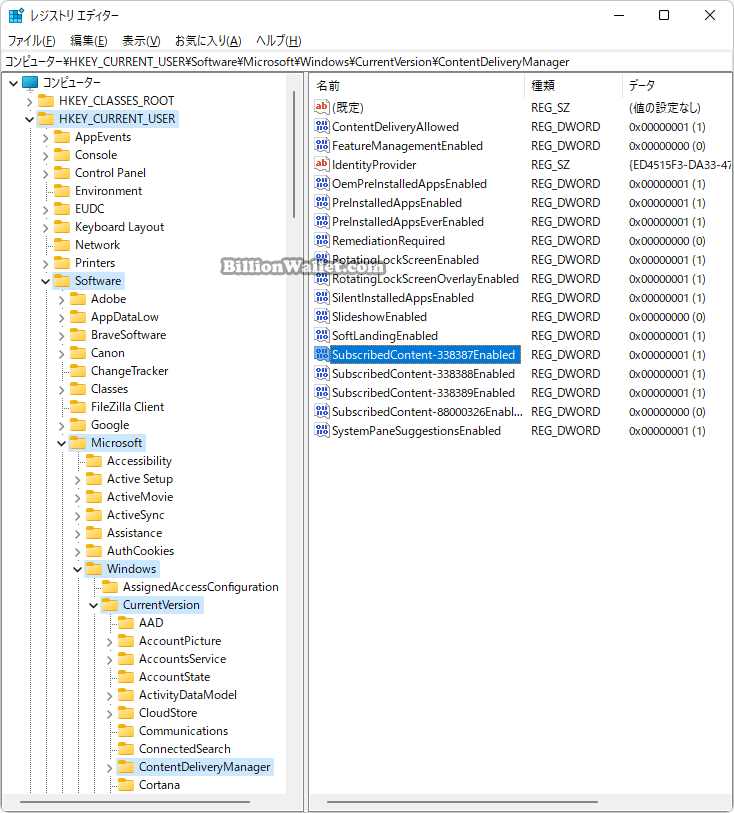Select the PreInstalledAppsEverEnabled value name
The image size is (734, 813).
[x=408, y=221]
